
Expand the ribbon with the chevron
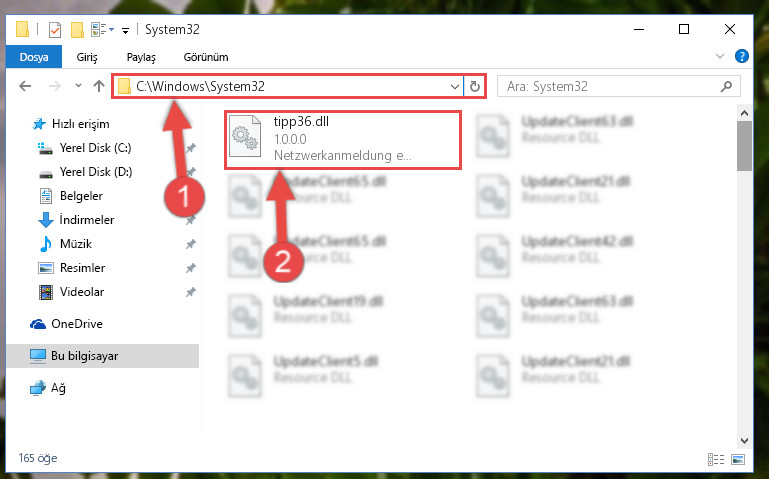pyautogui.click(x=719, y=56)
